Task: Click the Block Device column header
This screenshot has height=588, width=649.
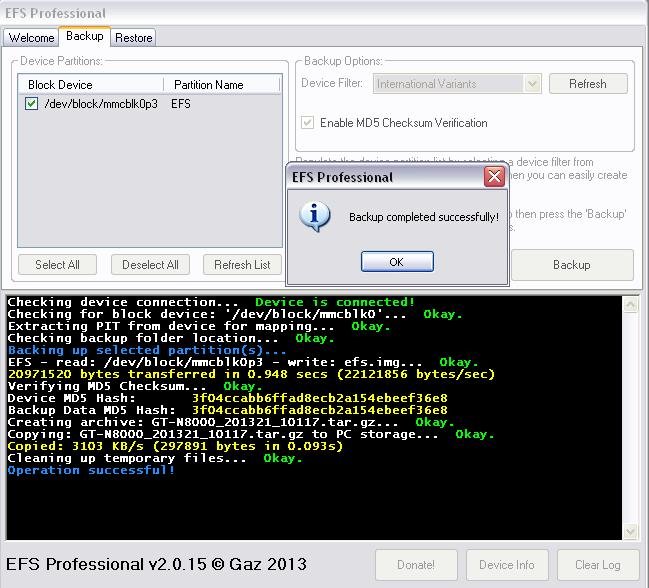Action: (91, 84)
